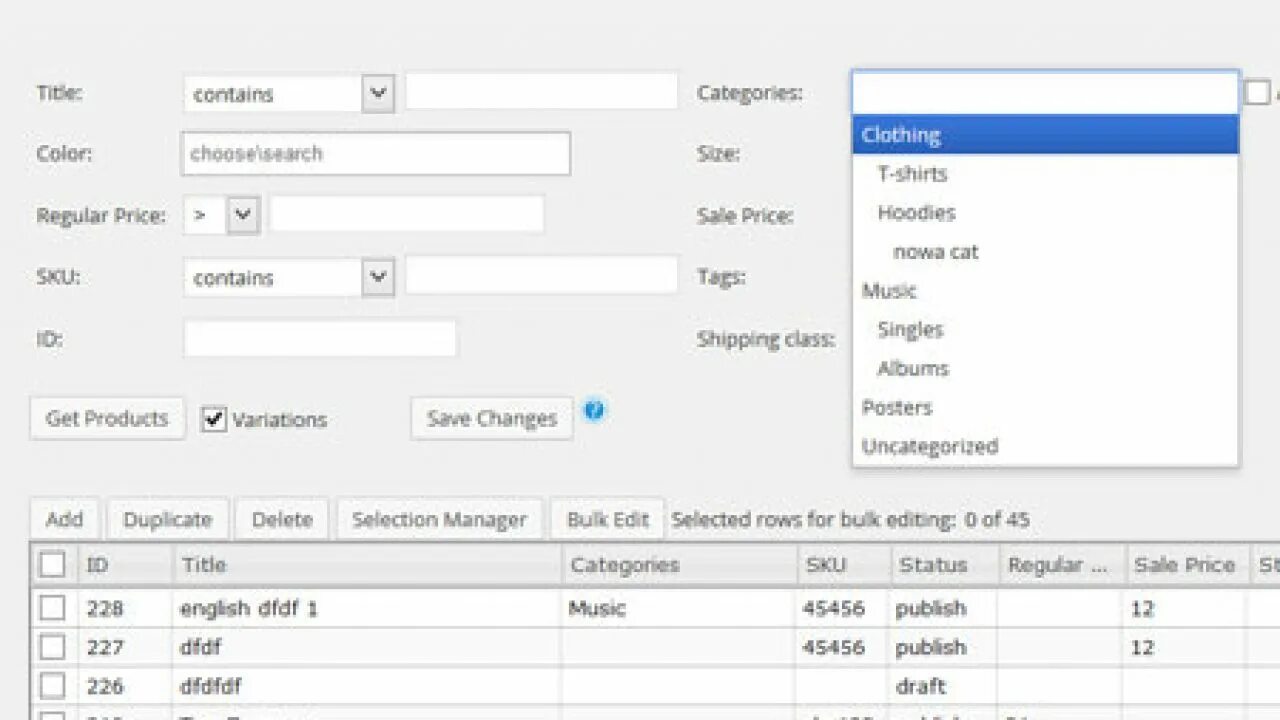The width and height of the screenshot is (1280, 720).
Task: Open the help tooltip question mark icon
Action: pos(595,410)
